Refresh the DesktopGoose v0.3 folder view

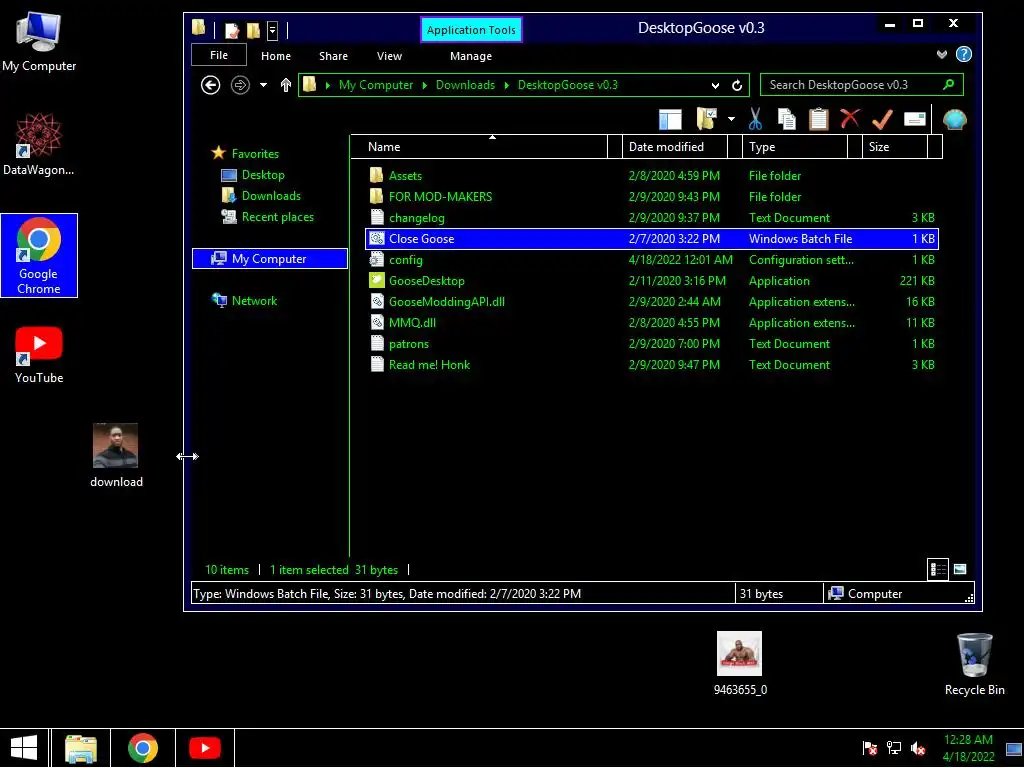click(x=737, y=85)
